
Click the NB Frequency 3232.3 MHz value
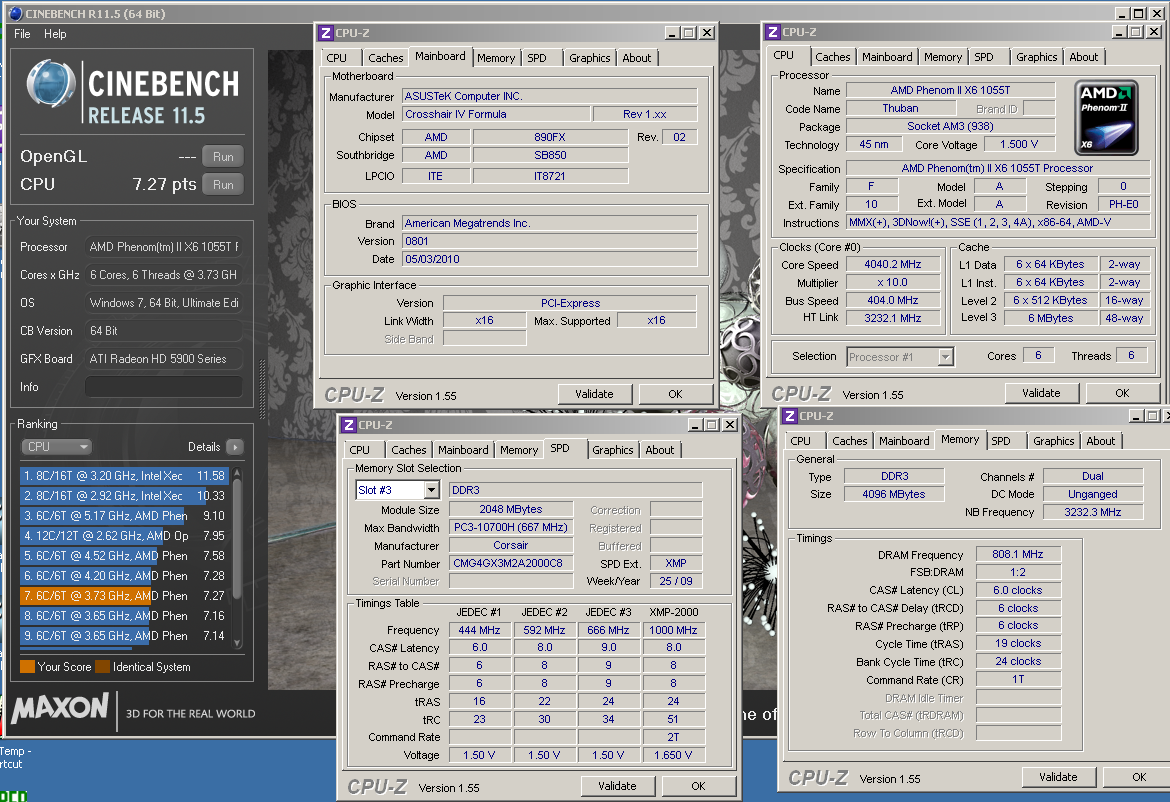pyautogui.click(x=1092, y=512)
